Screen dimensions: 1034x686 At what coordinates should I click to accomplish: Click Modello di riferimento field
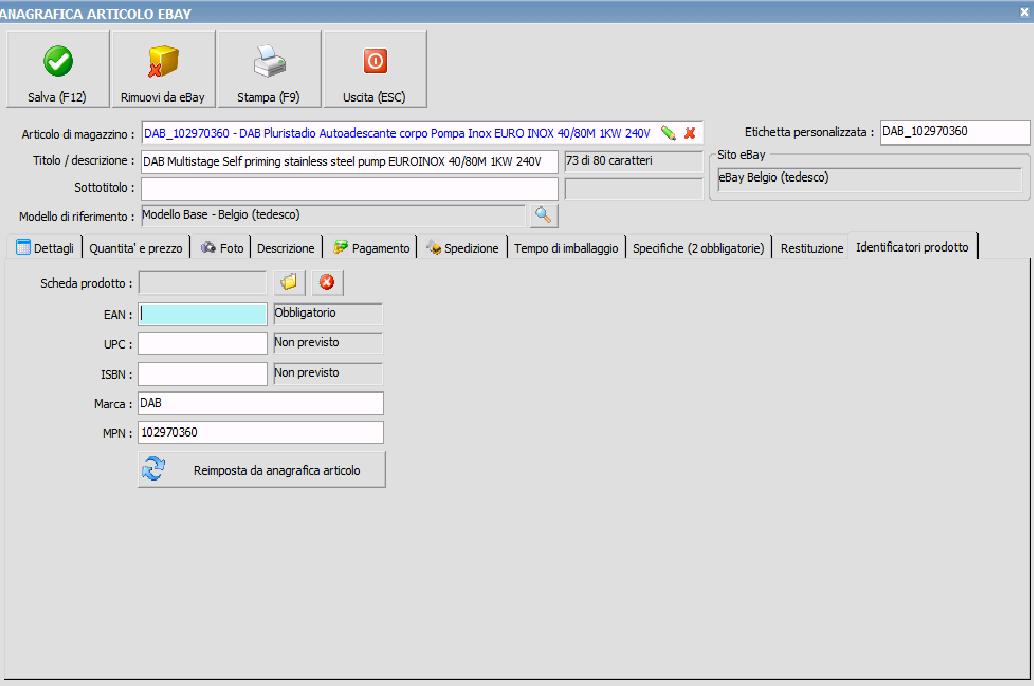pyautogui.click(x=334, y=215)
